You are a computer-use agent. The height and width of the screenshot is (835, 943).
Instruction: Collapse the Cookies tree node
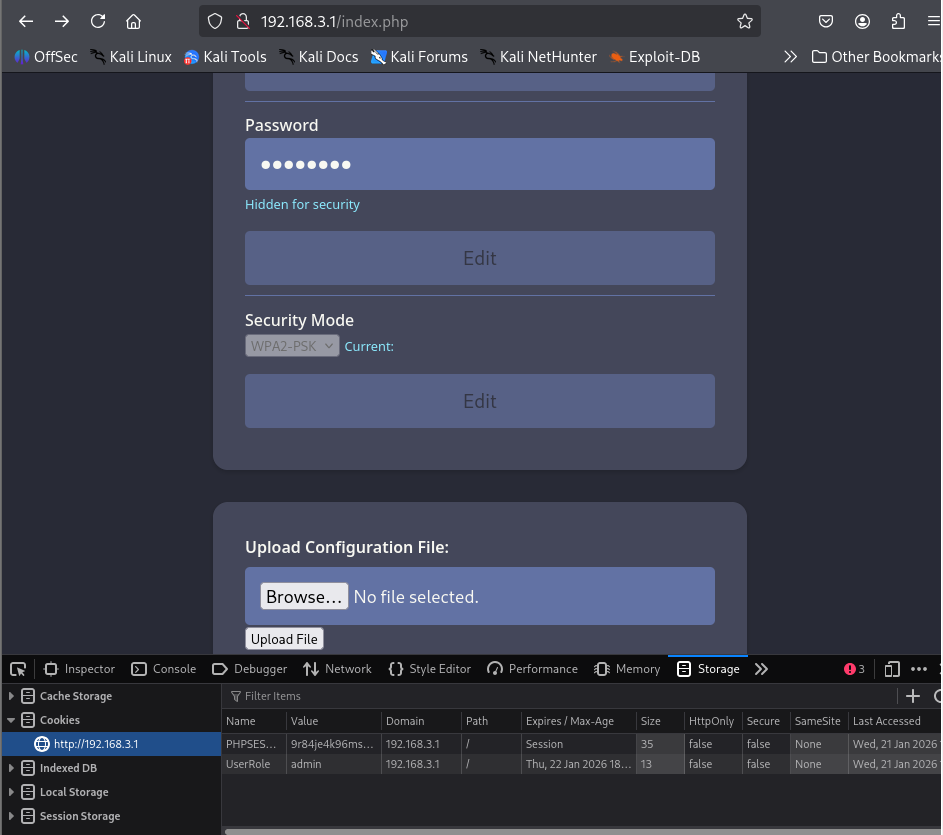11,720
